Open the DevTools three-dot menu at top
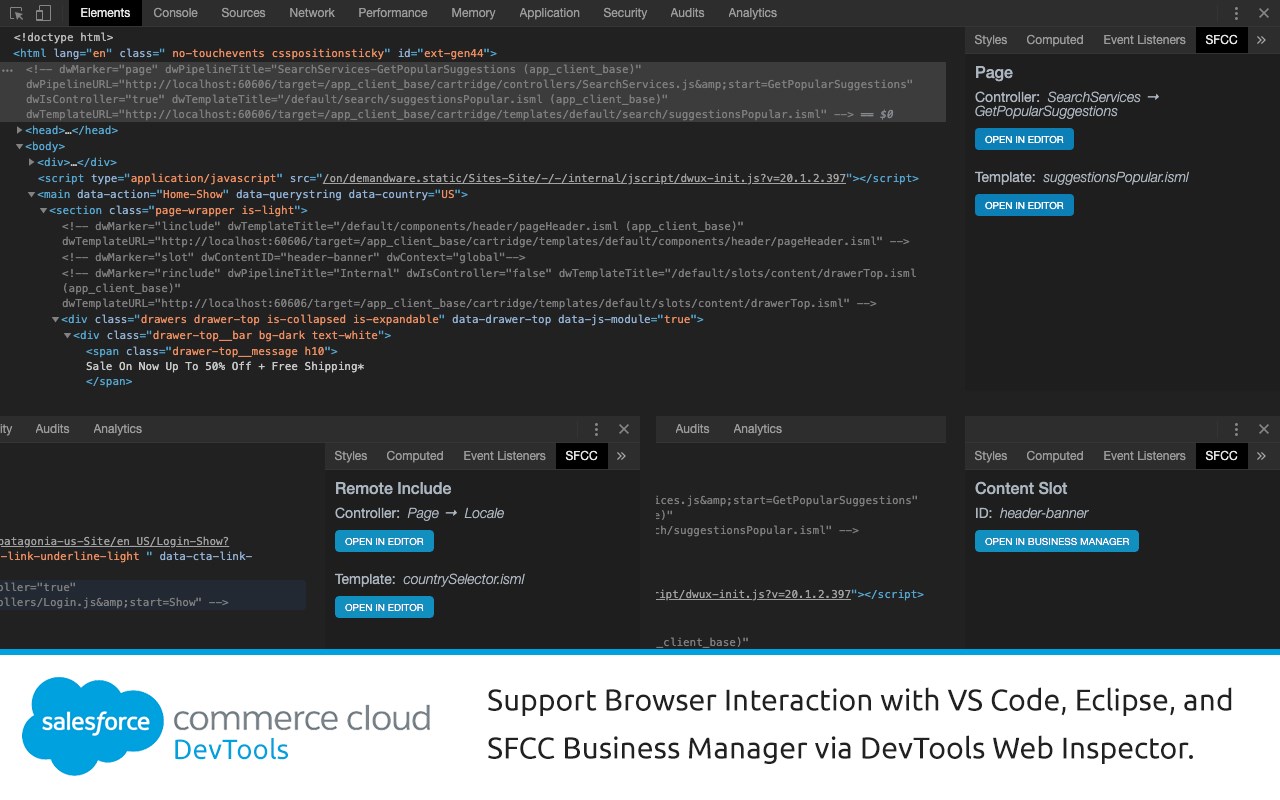The height and width of the screenshot is (800, 1280). pyautogui.click(x=1237, y=13)
